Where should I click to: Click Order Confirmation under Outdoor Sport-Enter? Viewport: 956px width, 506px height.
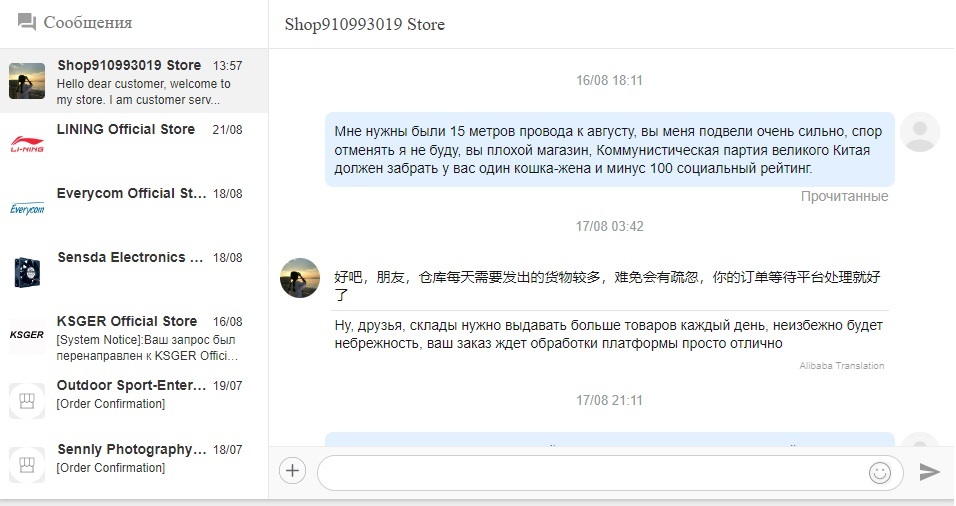111,404
